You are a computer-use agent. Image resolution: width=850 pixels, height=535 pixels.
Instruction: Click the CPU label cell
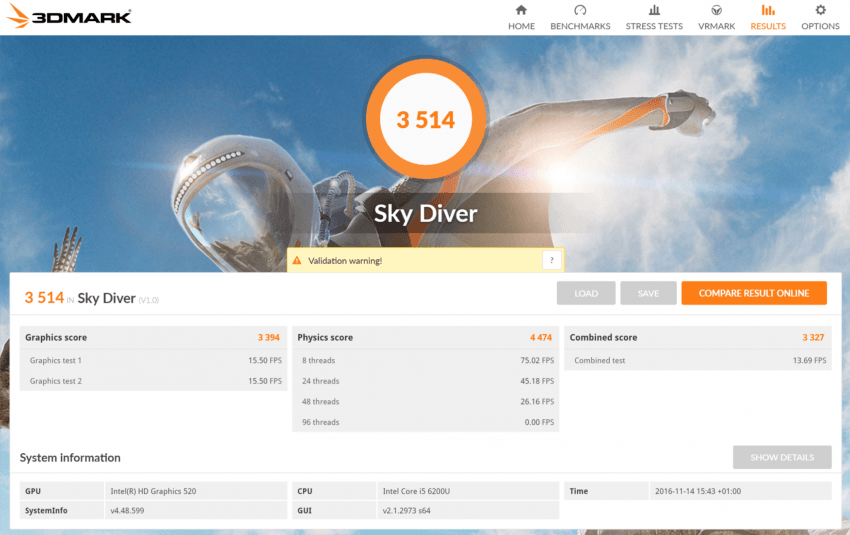[334, 491]
